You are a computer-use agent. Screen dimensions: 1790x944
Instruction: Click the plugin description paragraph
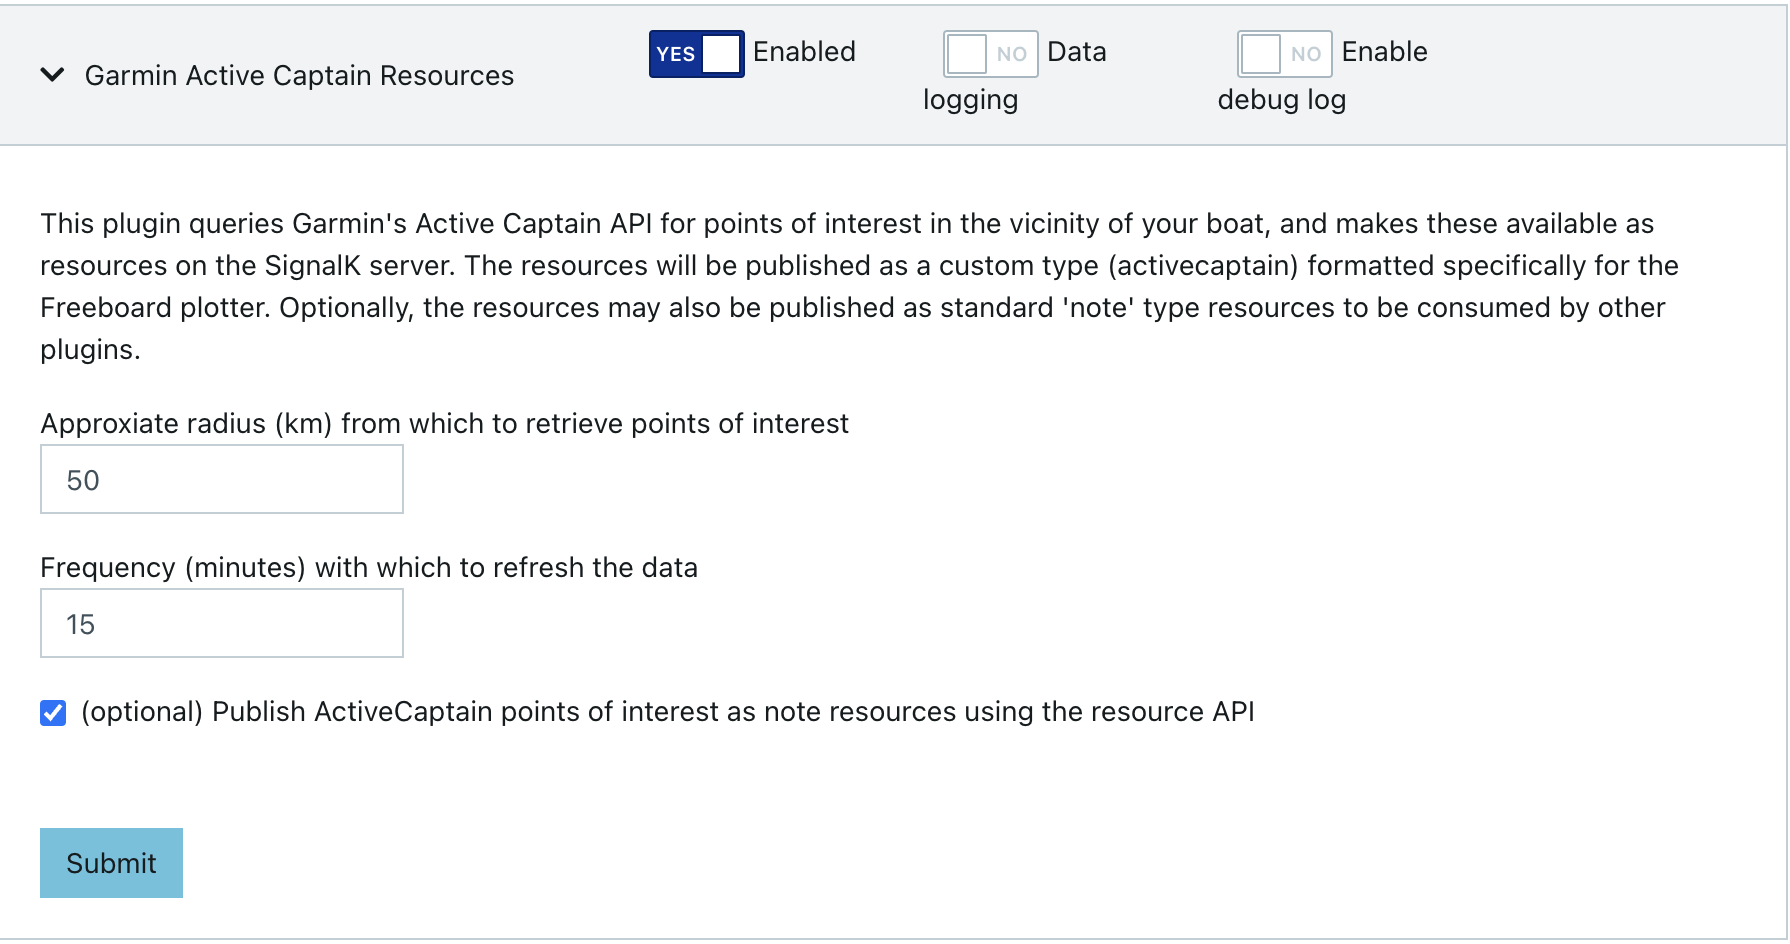859,287
